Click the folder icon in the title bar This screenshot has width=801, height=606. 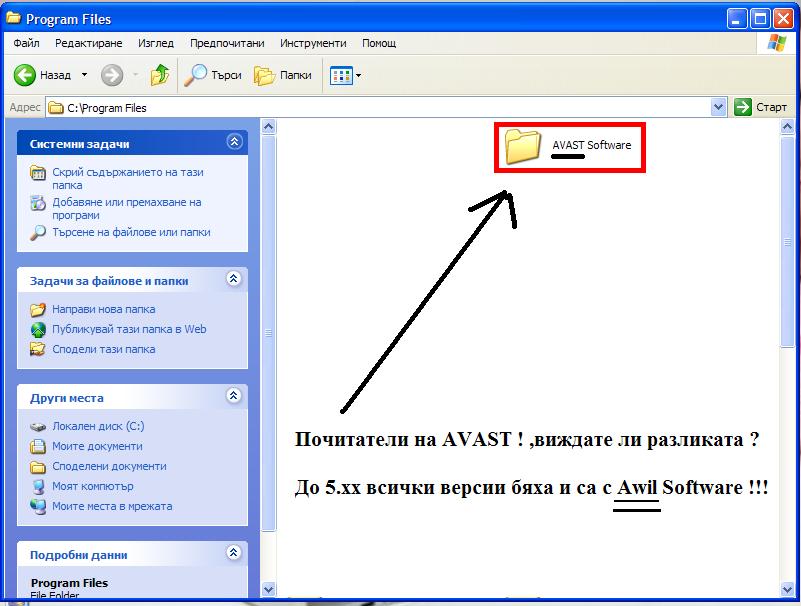(13, 18)
